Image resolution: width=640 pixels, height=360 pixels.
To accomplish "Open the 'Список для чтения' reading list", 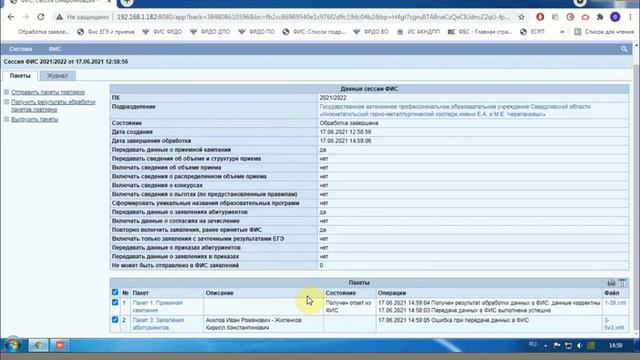I will [x=604, y=31].
